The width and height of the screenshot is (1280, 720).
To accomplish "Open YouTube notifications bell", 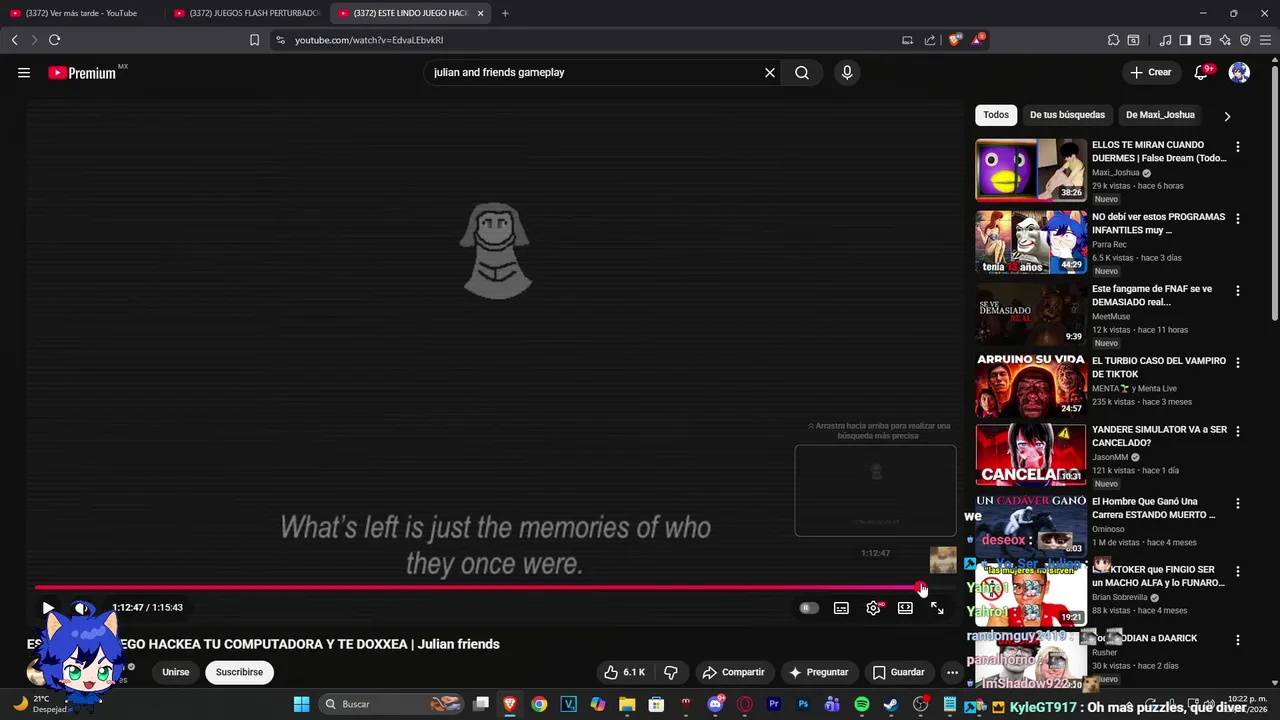I will point(1202,72).
